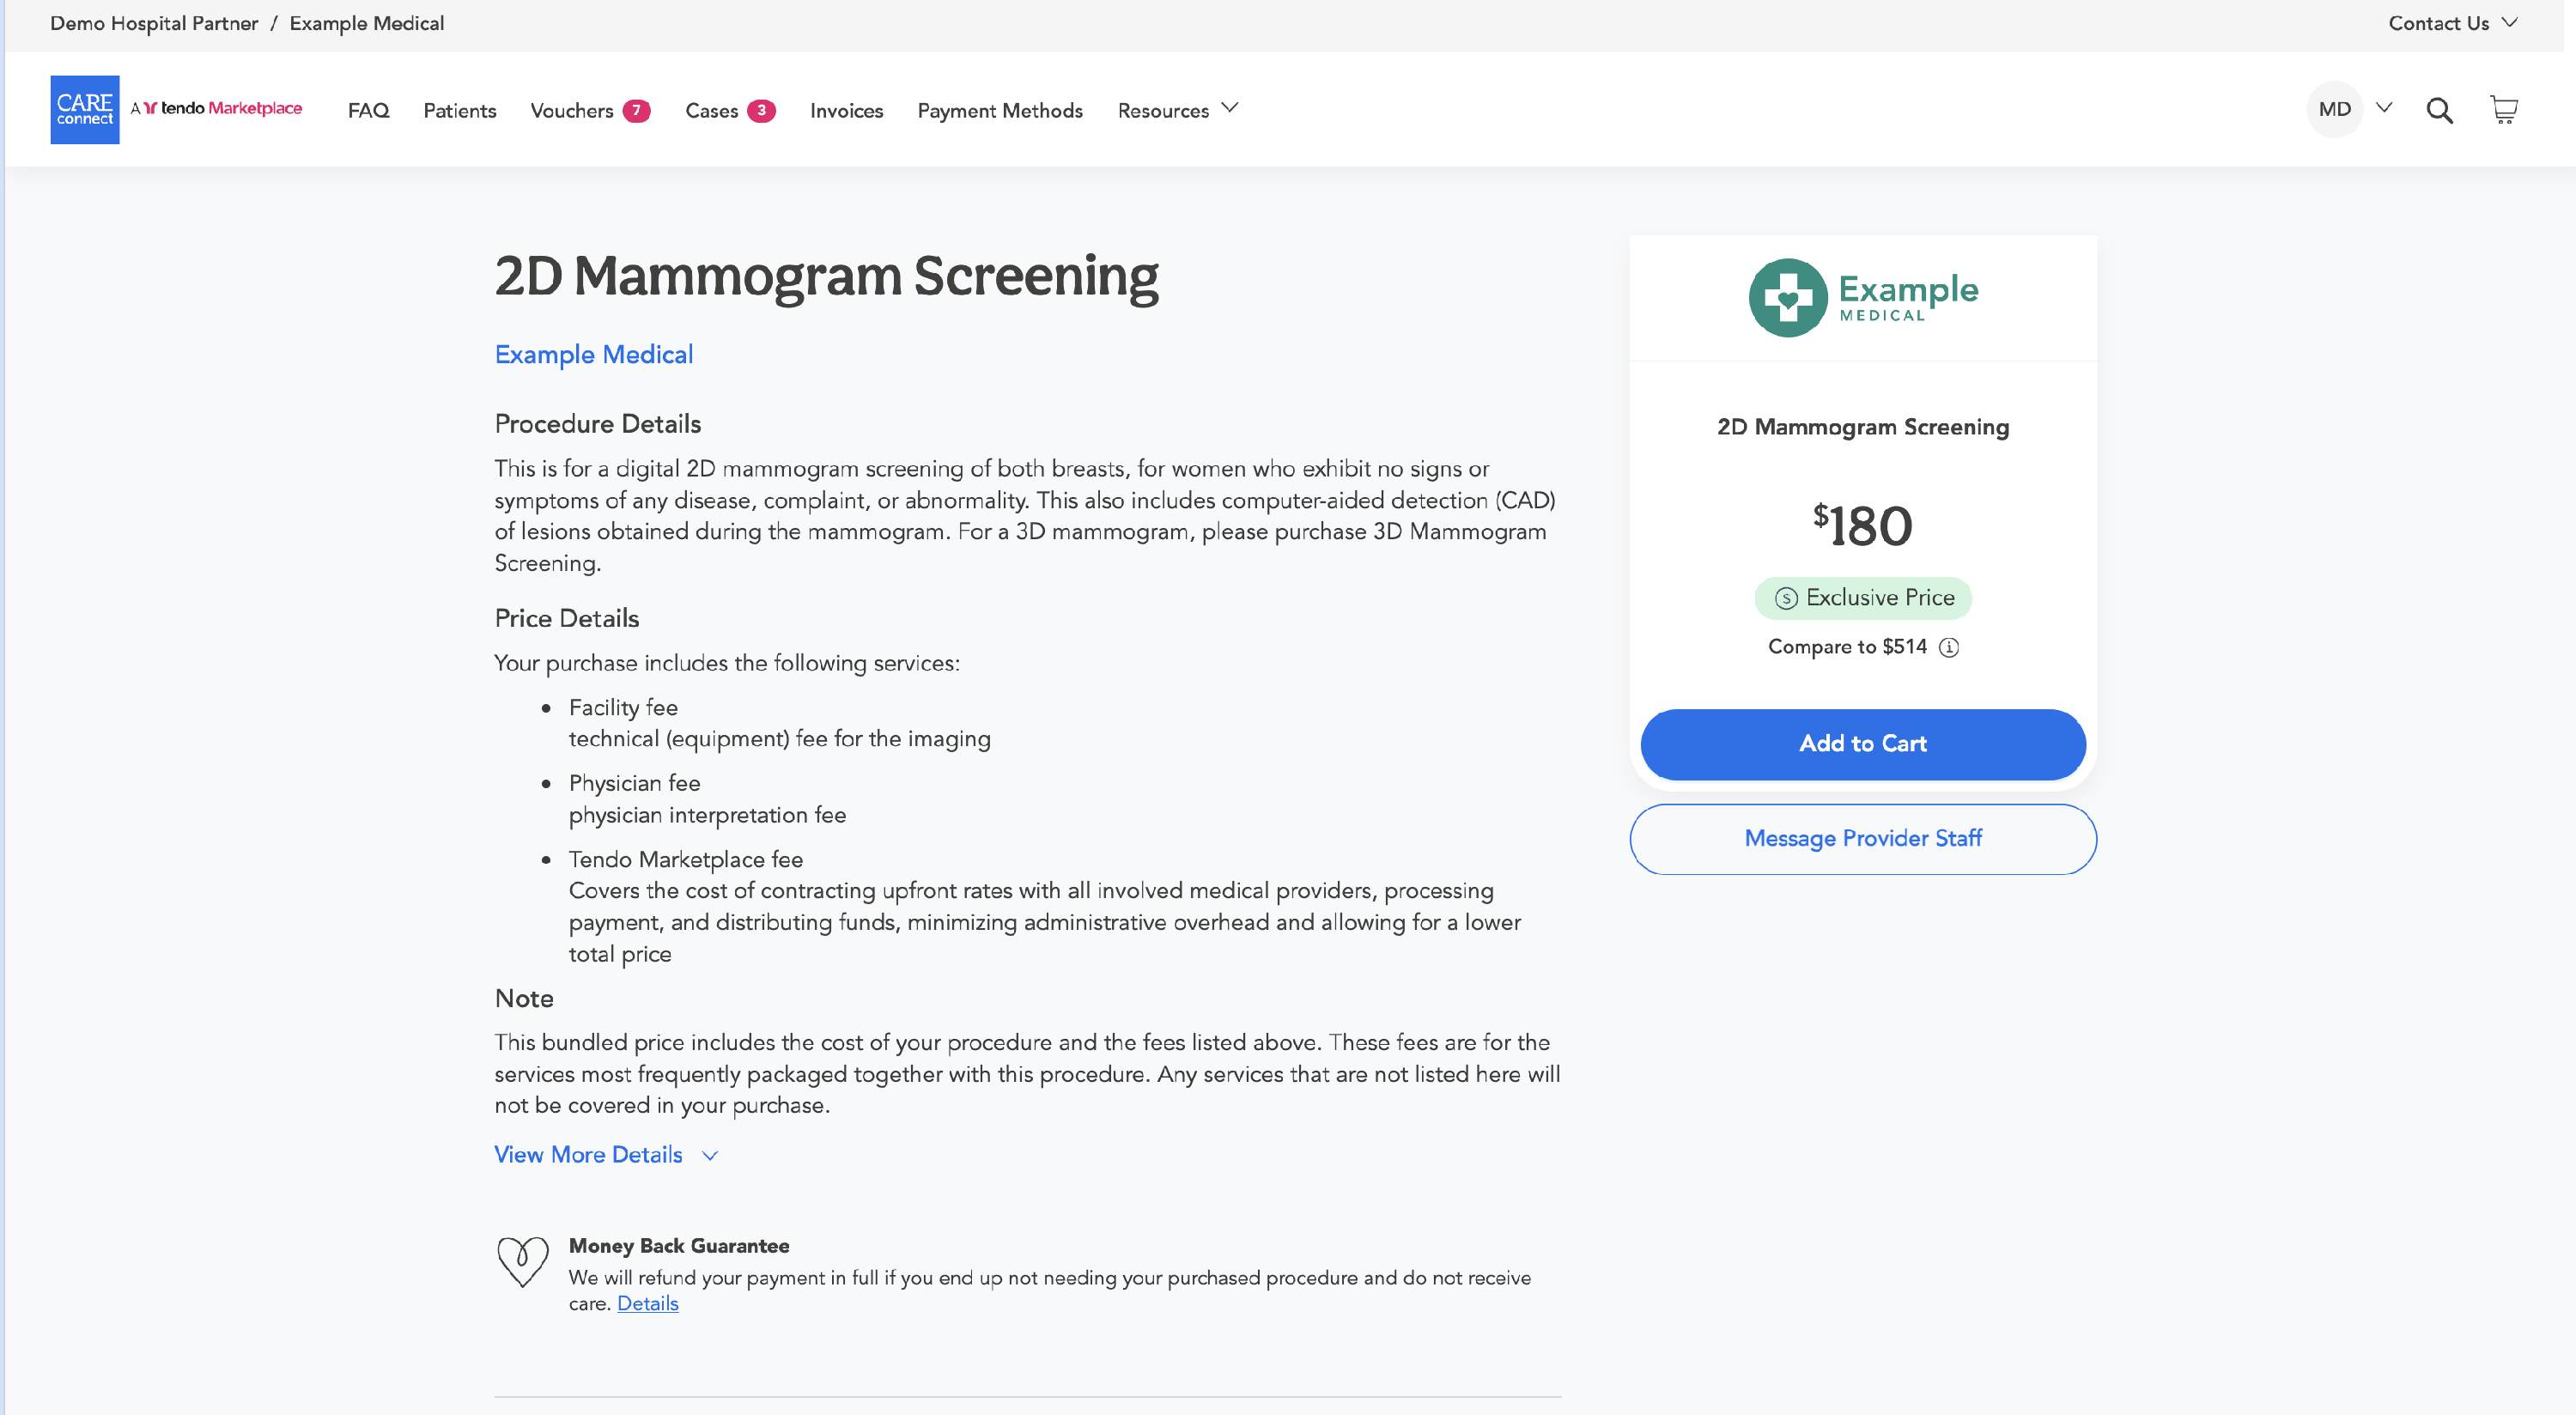2576x1415 pixels.
Task: Open the Money Back Guarantee Details link
Action: click(648, 1304)
